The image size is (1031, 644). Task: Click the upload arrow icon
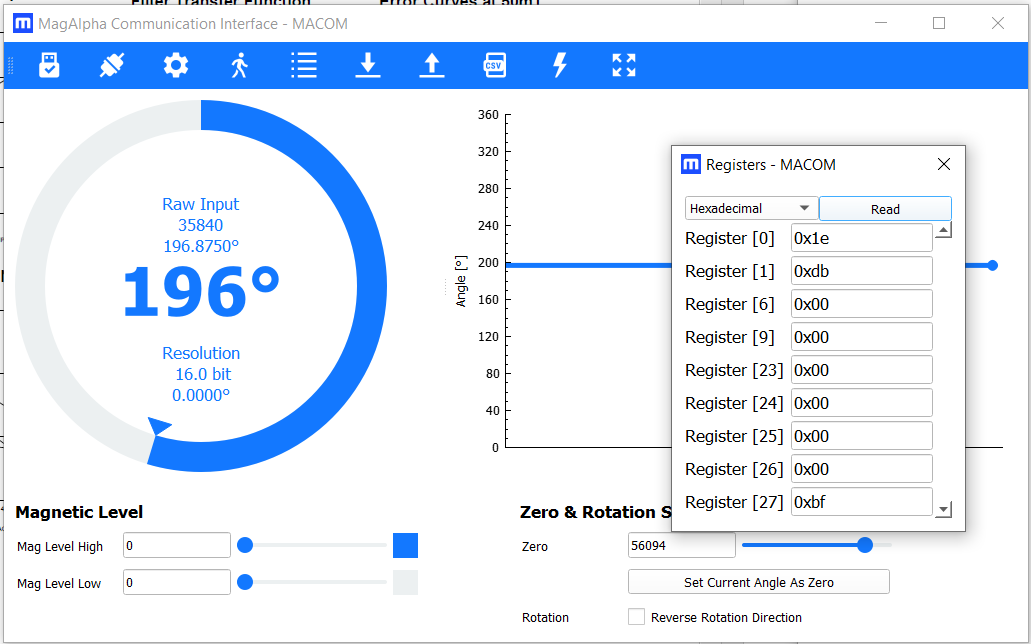click(431, 66)
